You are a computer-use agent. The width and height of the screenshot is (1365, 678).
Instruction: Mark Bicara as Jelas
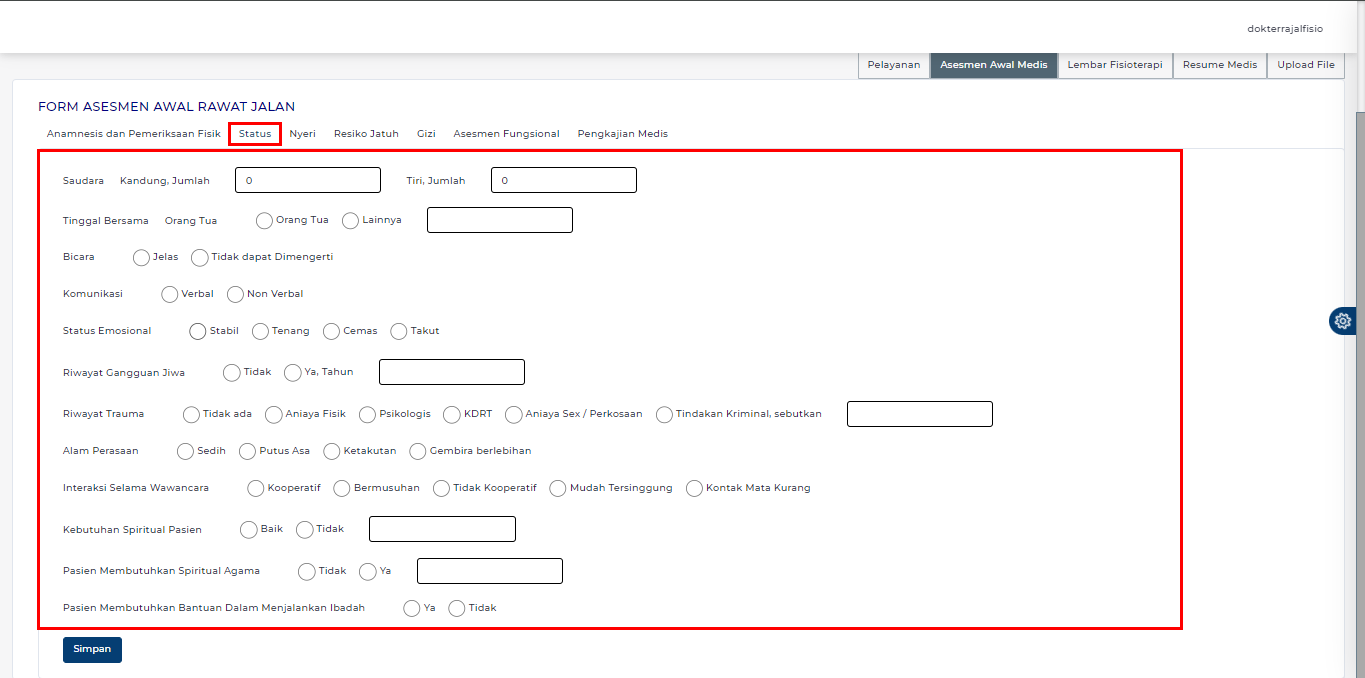tap(142, 257)
